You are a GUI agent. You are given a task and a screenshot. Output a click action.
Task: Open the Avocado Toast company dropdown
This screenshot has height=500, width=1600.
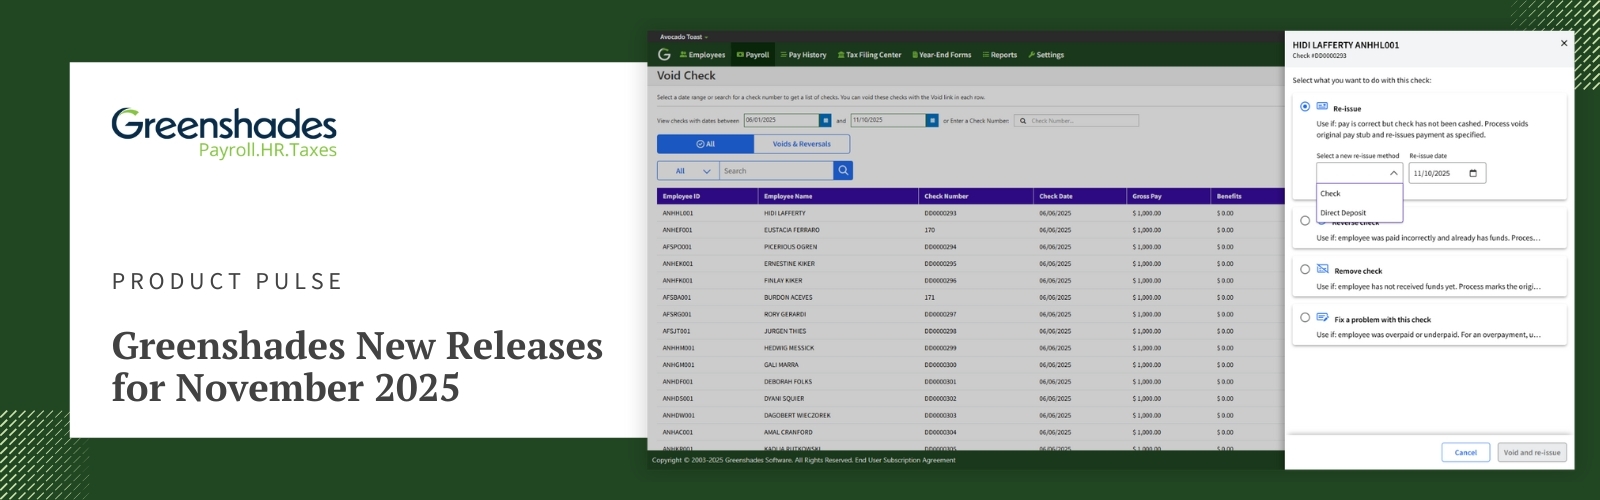[684, 37]
